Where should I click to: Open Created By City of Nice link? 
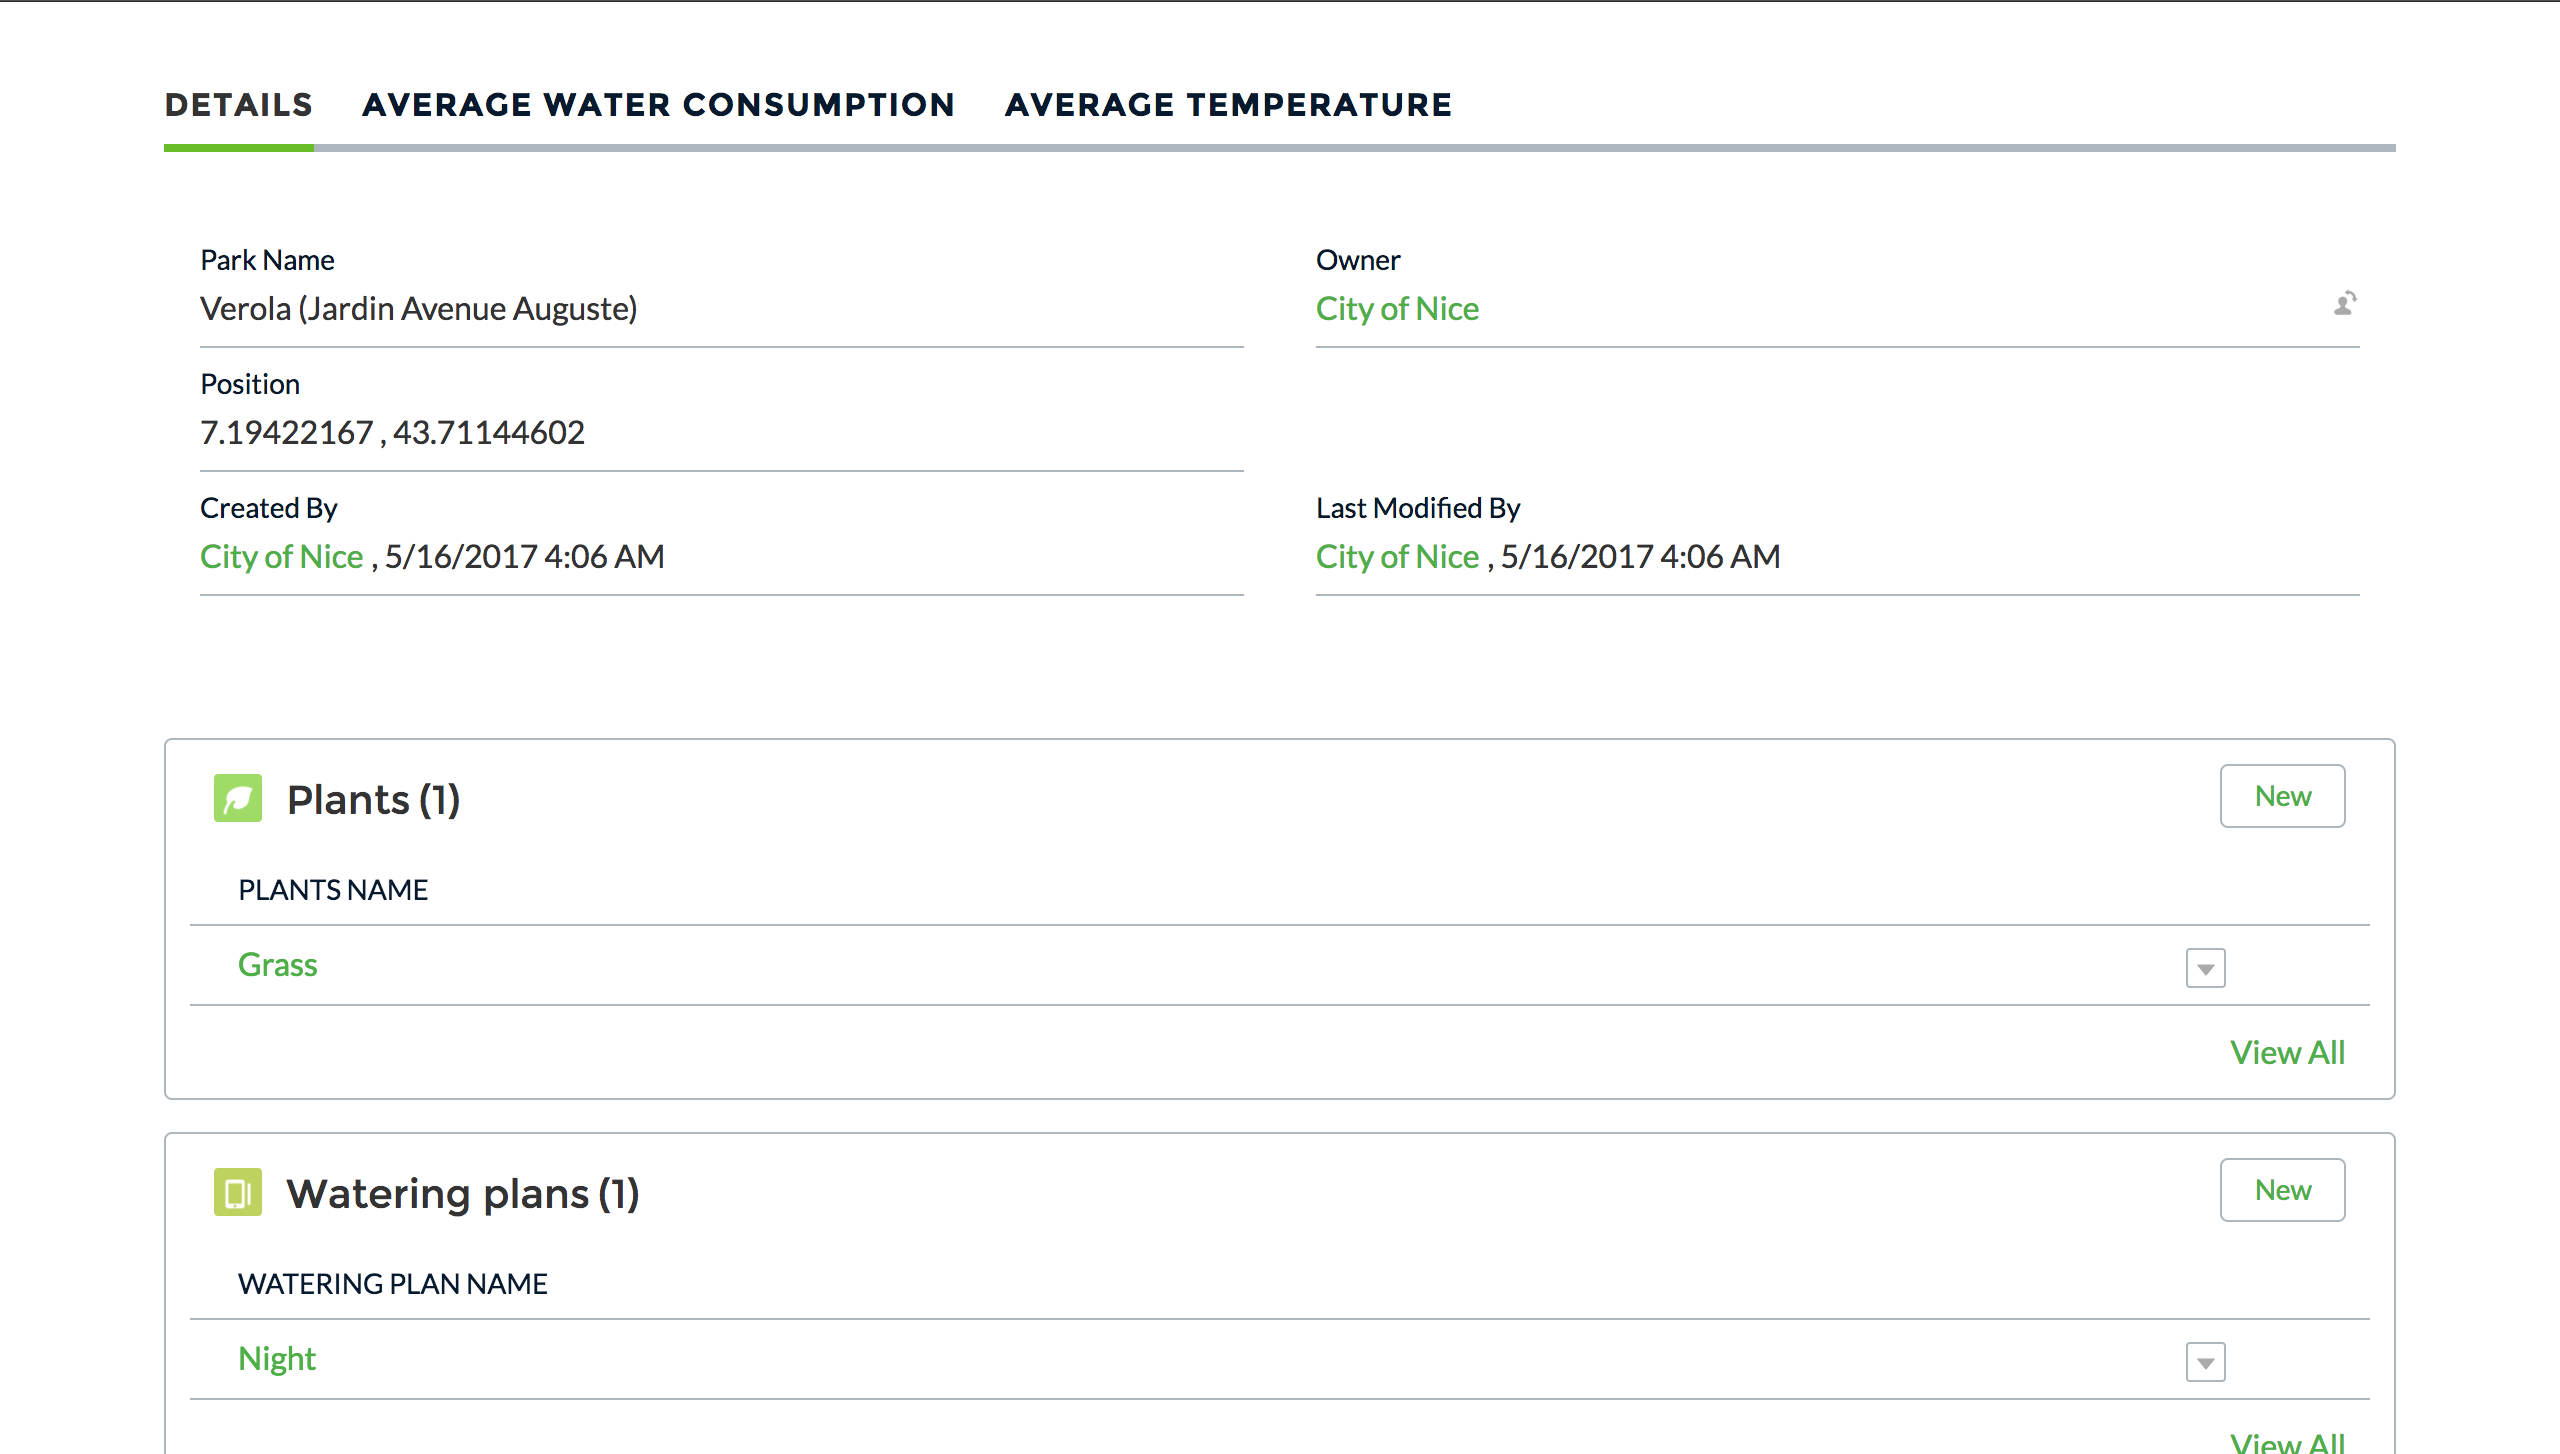[x=281, y=557]
